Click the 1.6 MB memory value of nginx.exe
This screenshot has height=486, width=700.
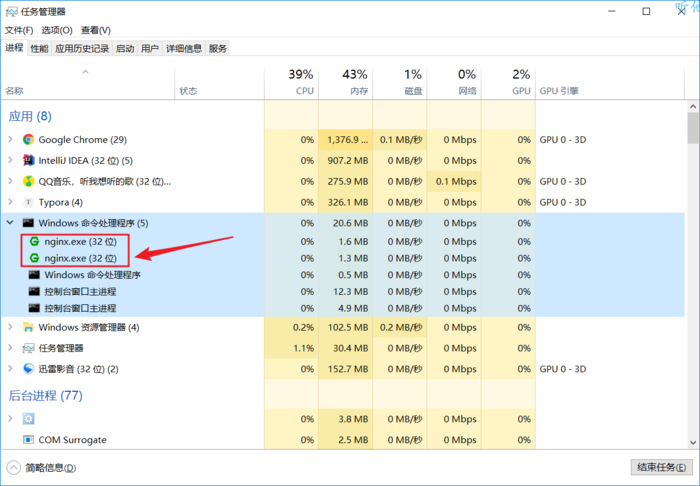click(x=353, y=241)
